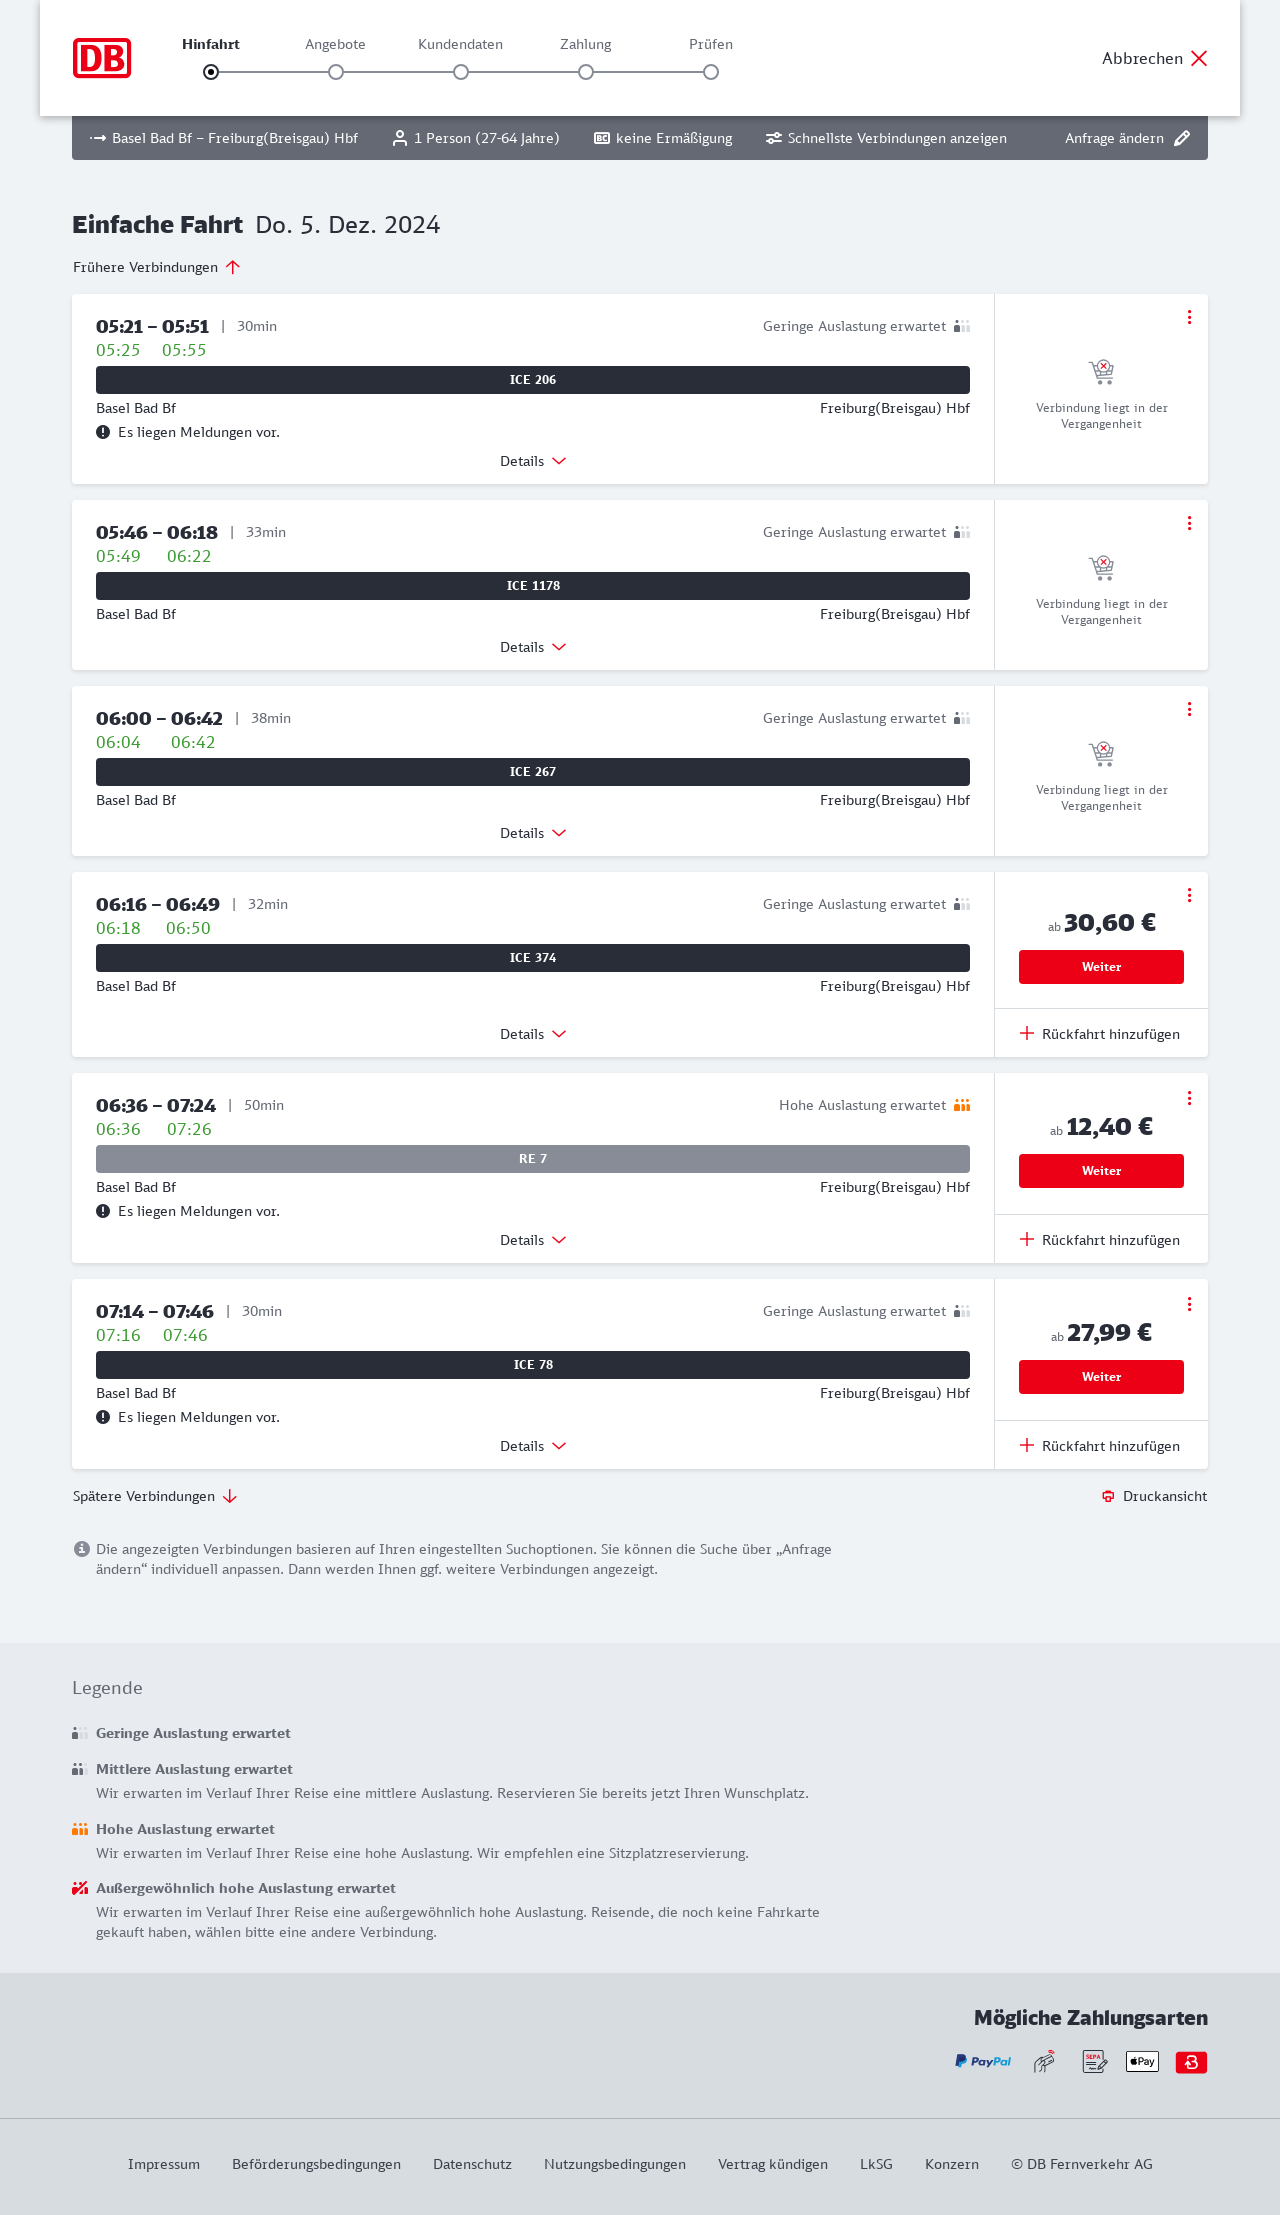Show Frühere Verbindungen

tap(157, 267)
